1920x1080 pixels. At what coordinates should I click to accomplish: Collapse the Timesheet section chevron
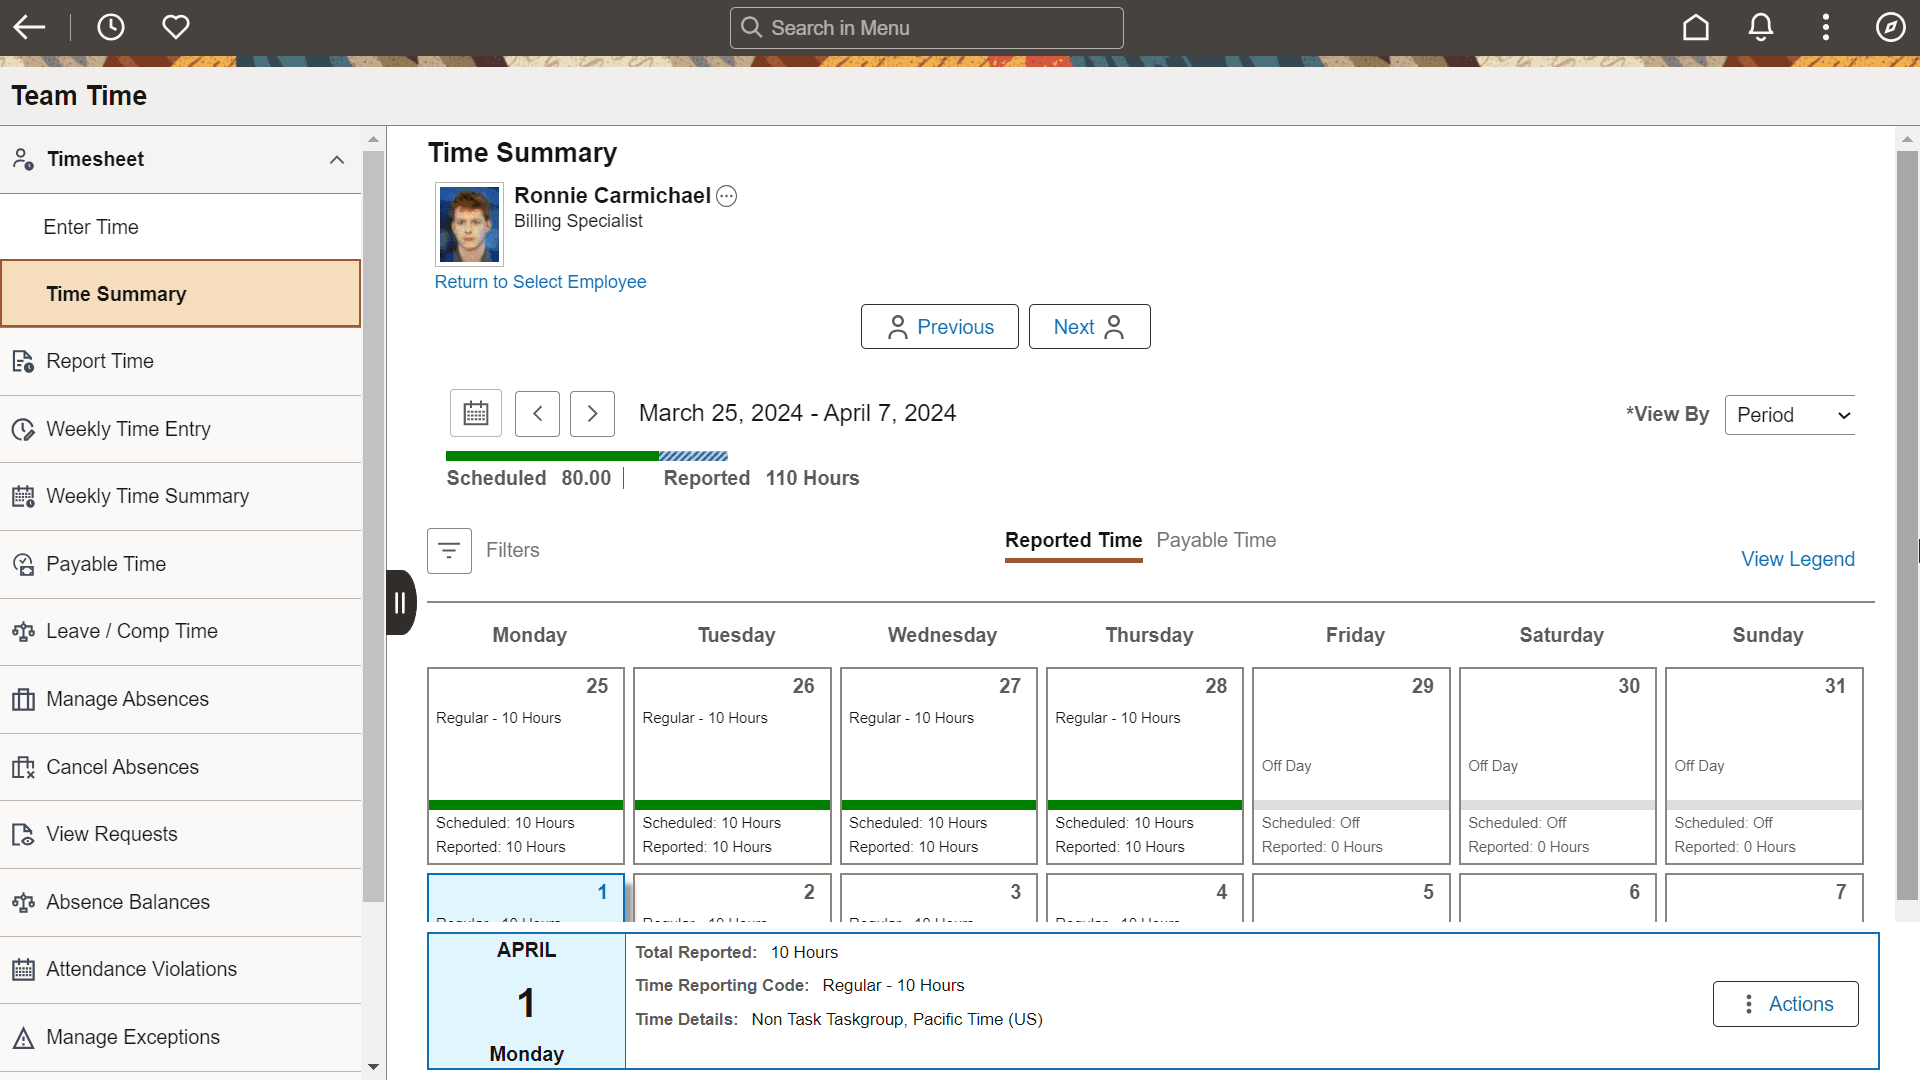pos(336,160)
